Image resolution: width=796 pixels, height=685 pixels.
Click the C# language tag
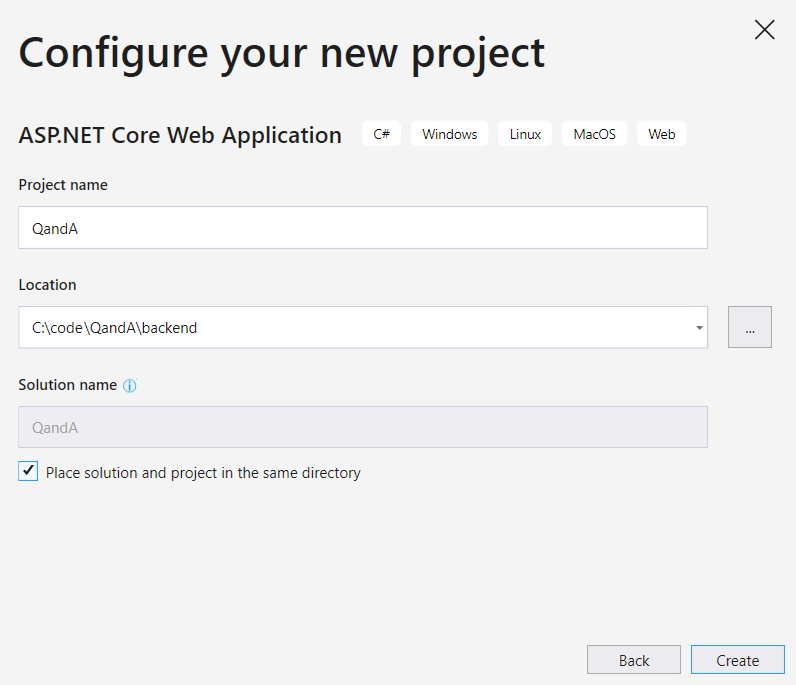[382, 134]
